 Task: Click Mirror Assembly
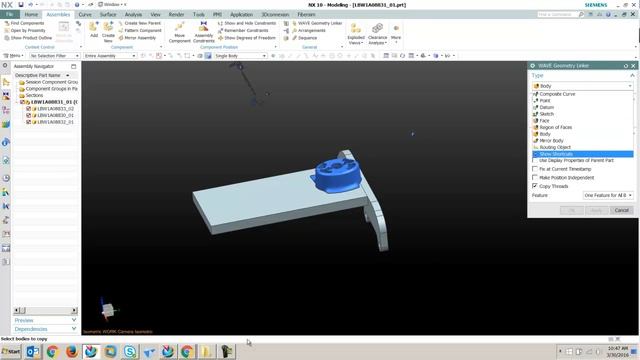[x=137, y=38]
